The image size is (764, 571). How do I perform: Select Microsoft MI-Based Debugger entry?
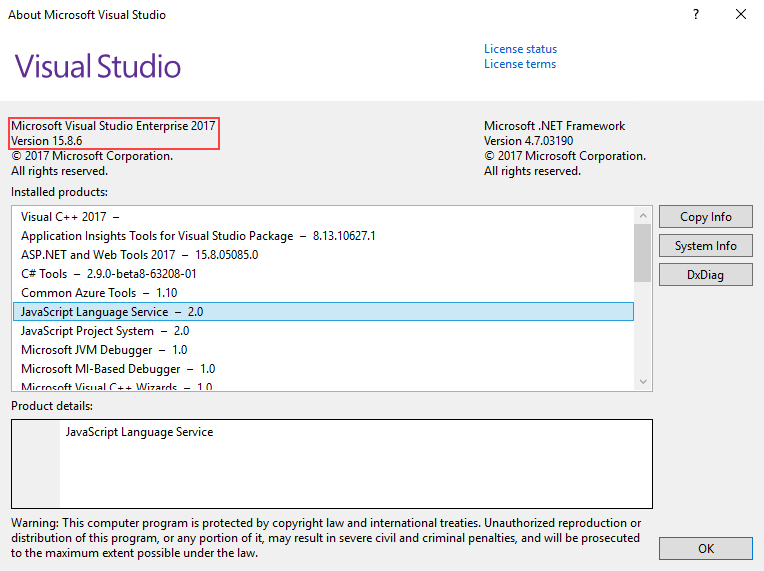click(x=324, y=369)
